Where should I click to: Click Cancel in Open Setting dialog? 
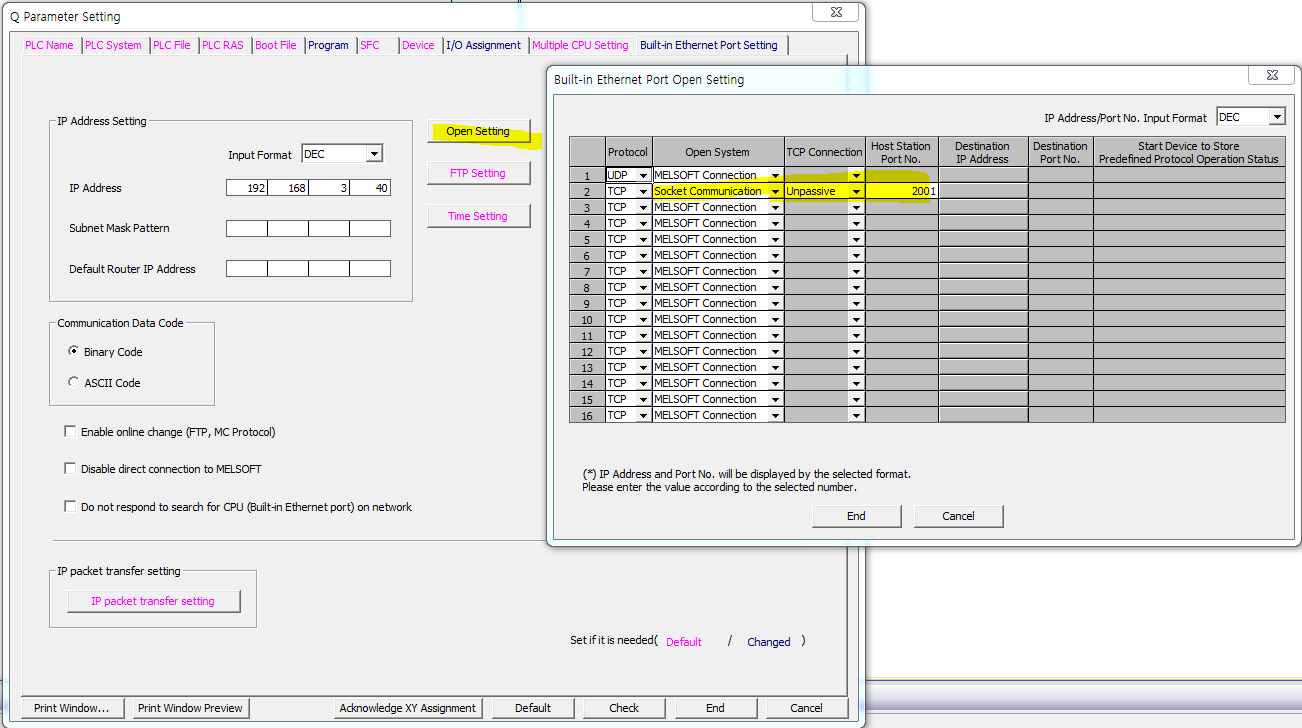click(x=958, y=516)
